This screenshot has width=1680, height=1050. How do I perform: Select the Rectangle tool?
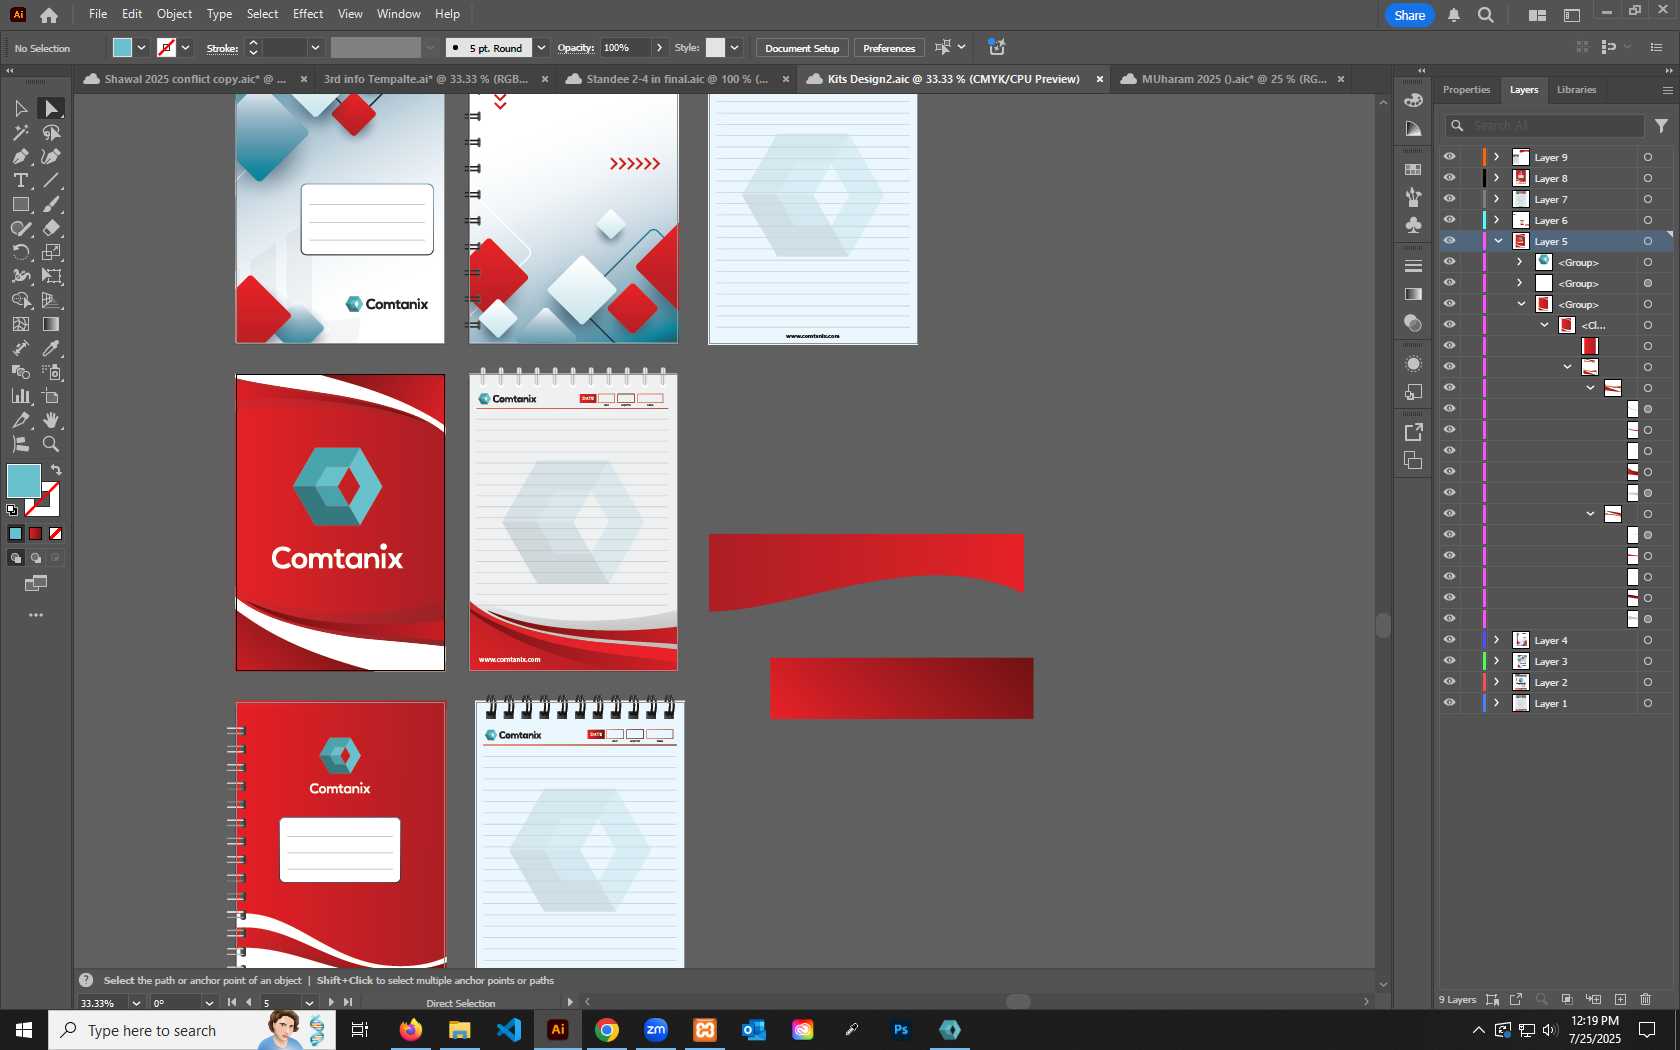(21, 204)
